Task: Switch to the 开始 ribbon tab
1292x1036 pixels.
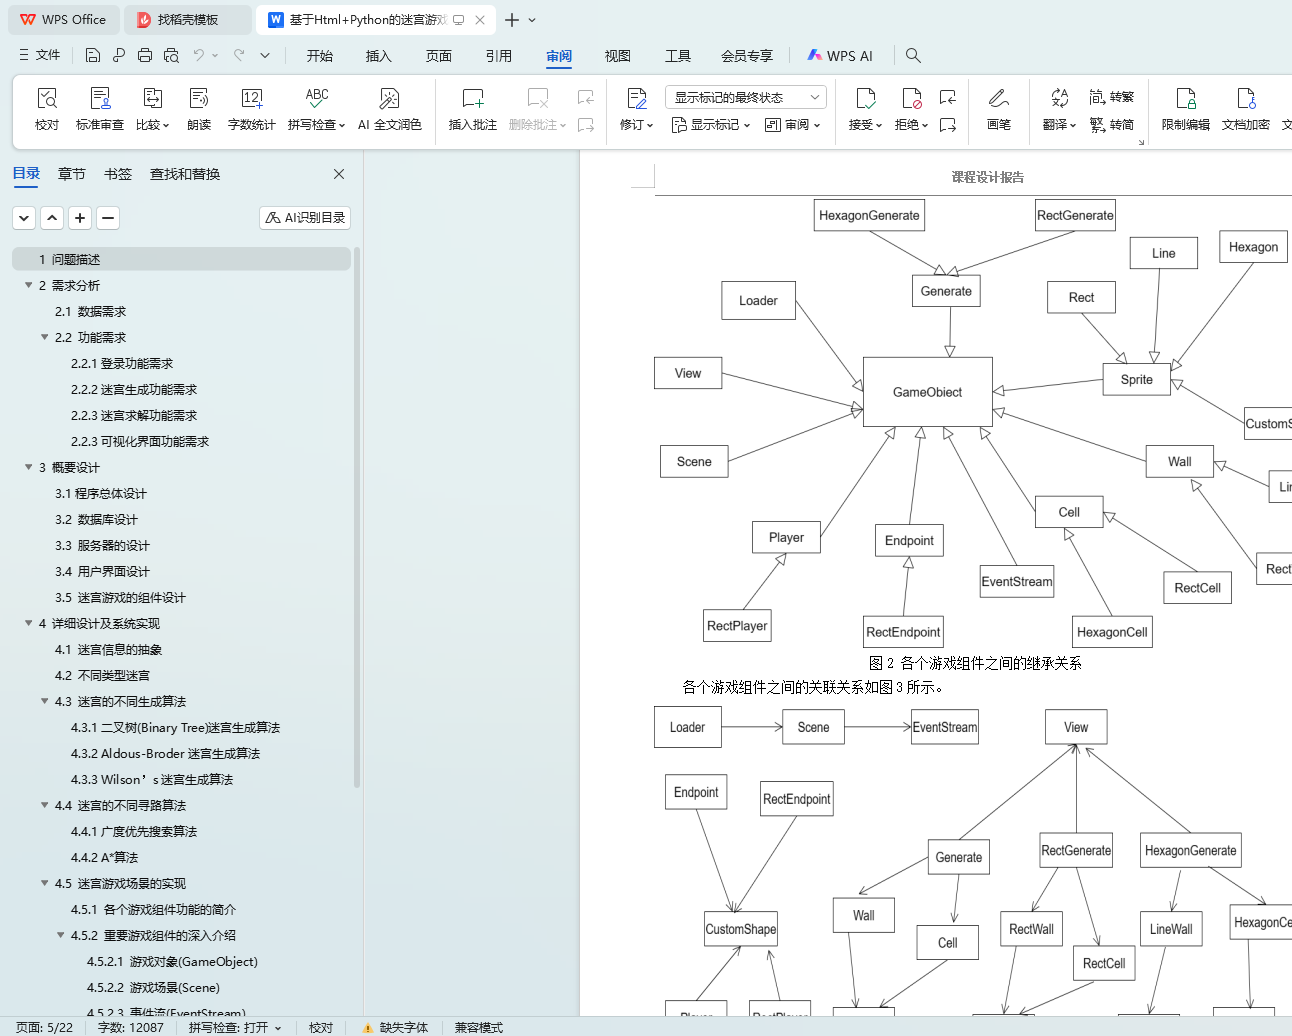Action: point(320,56)
